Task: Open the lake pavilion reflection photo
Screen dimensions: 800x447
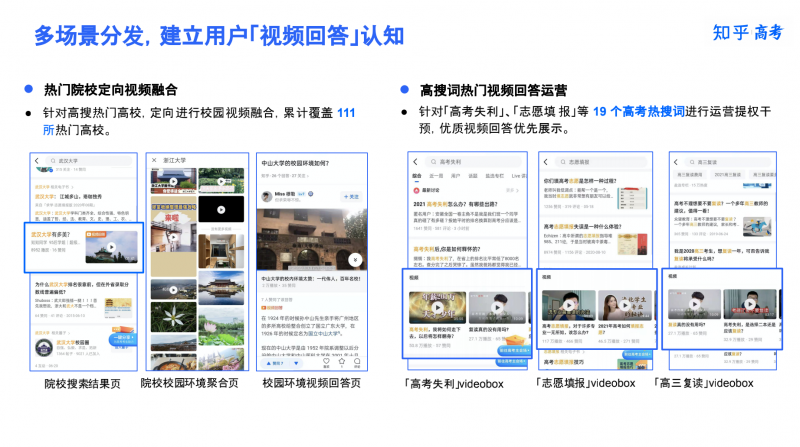Action: click(221, 288)
